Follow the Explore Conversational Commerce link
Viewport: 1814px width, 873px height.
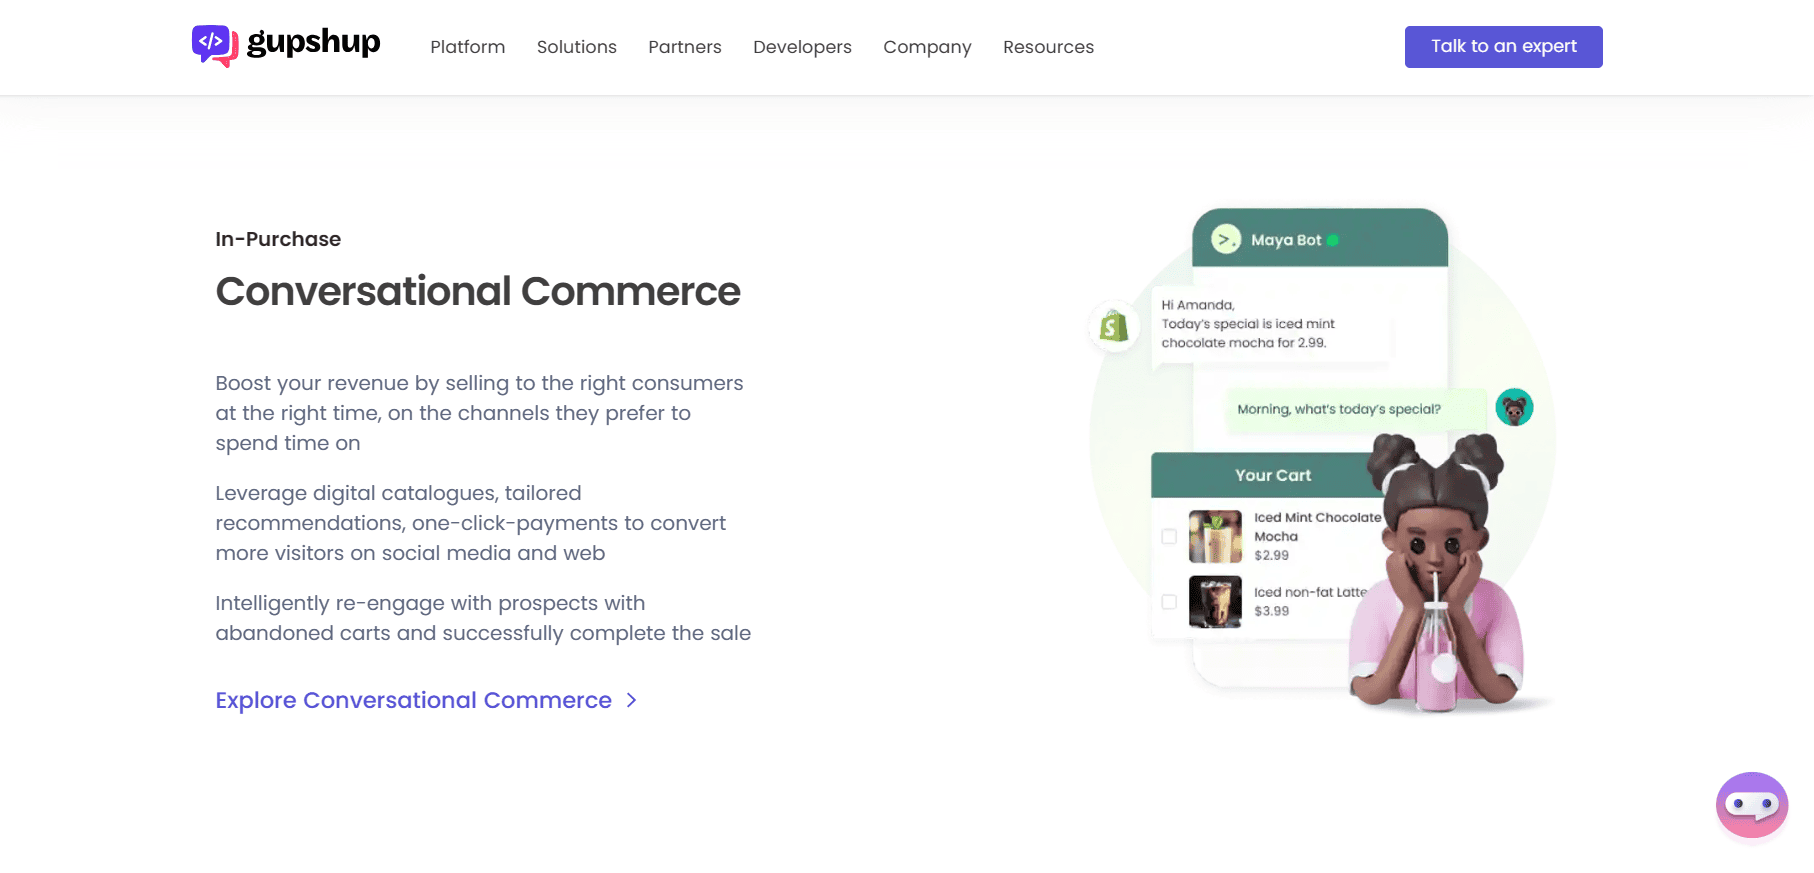pos(413,700)
